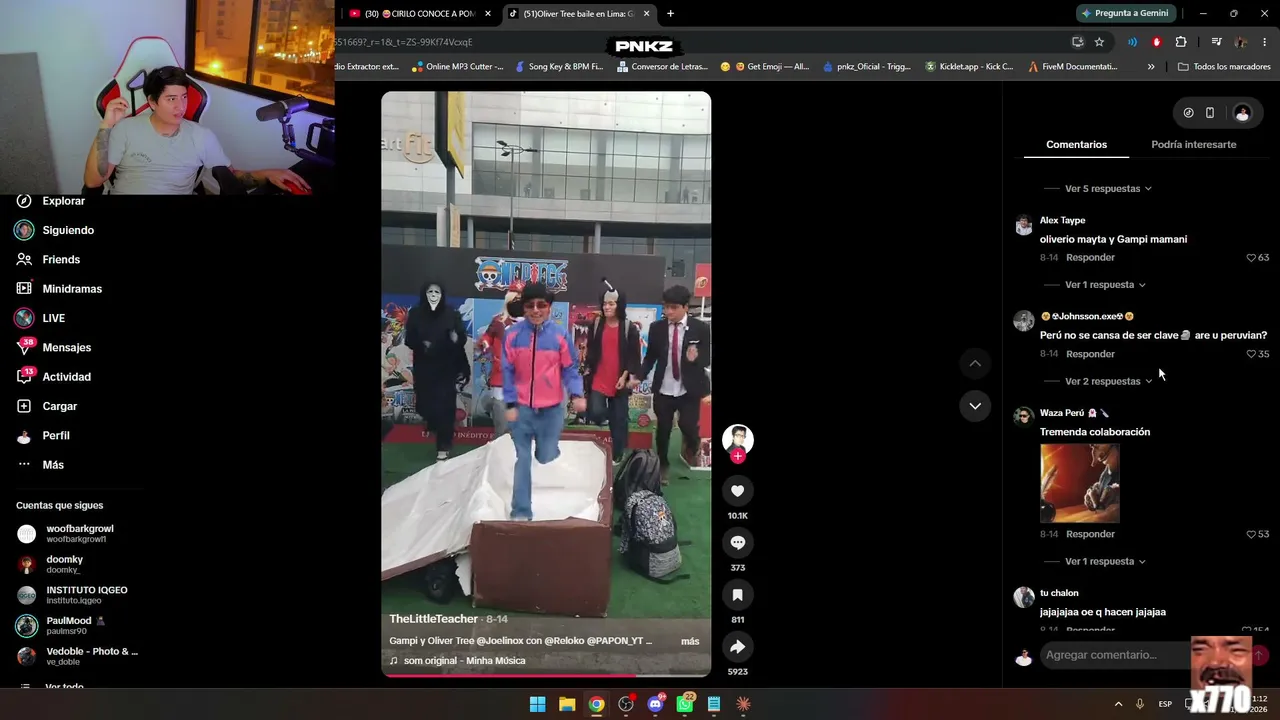The height and width of the screenshot is (720, 1280).
Task: Reply to Alex Taype's comment
Action: point(1090,258)
